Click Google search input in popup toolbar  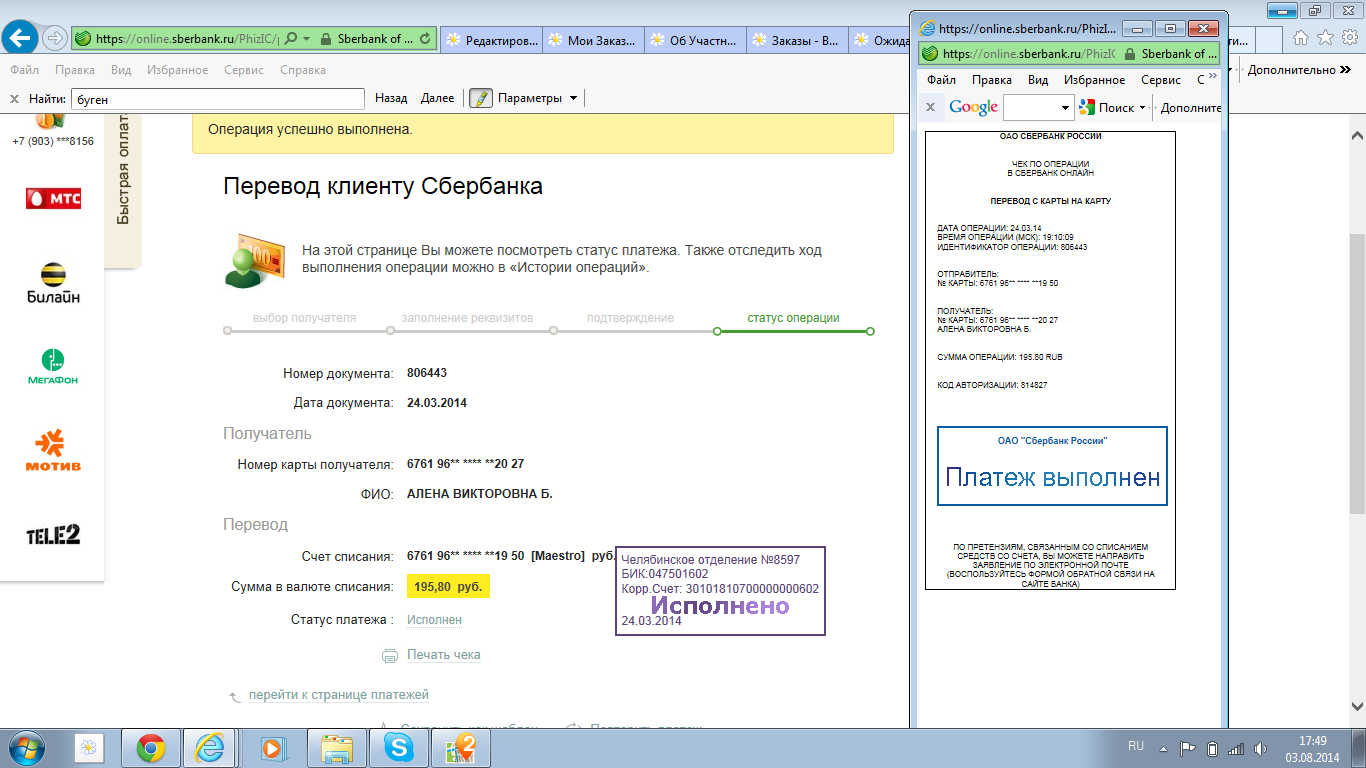(x=1032, y=107)
